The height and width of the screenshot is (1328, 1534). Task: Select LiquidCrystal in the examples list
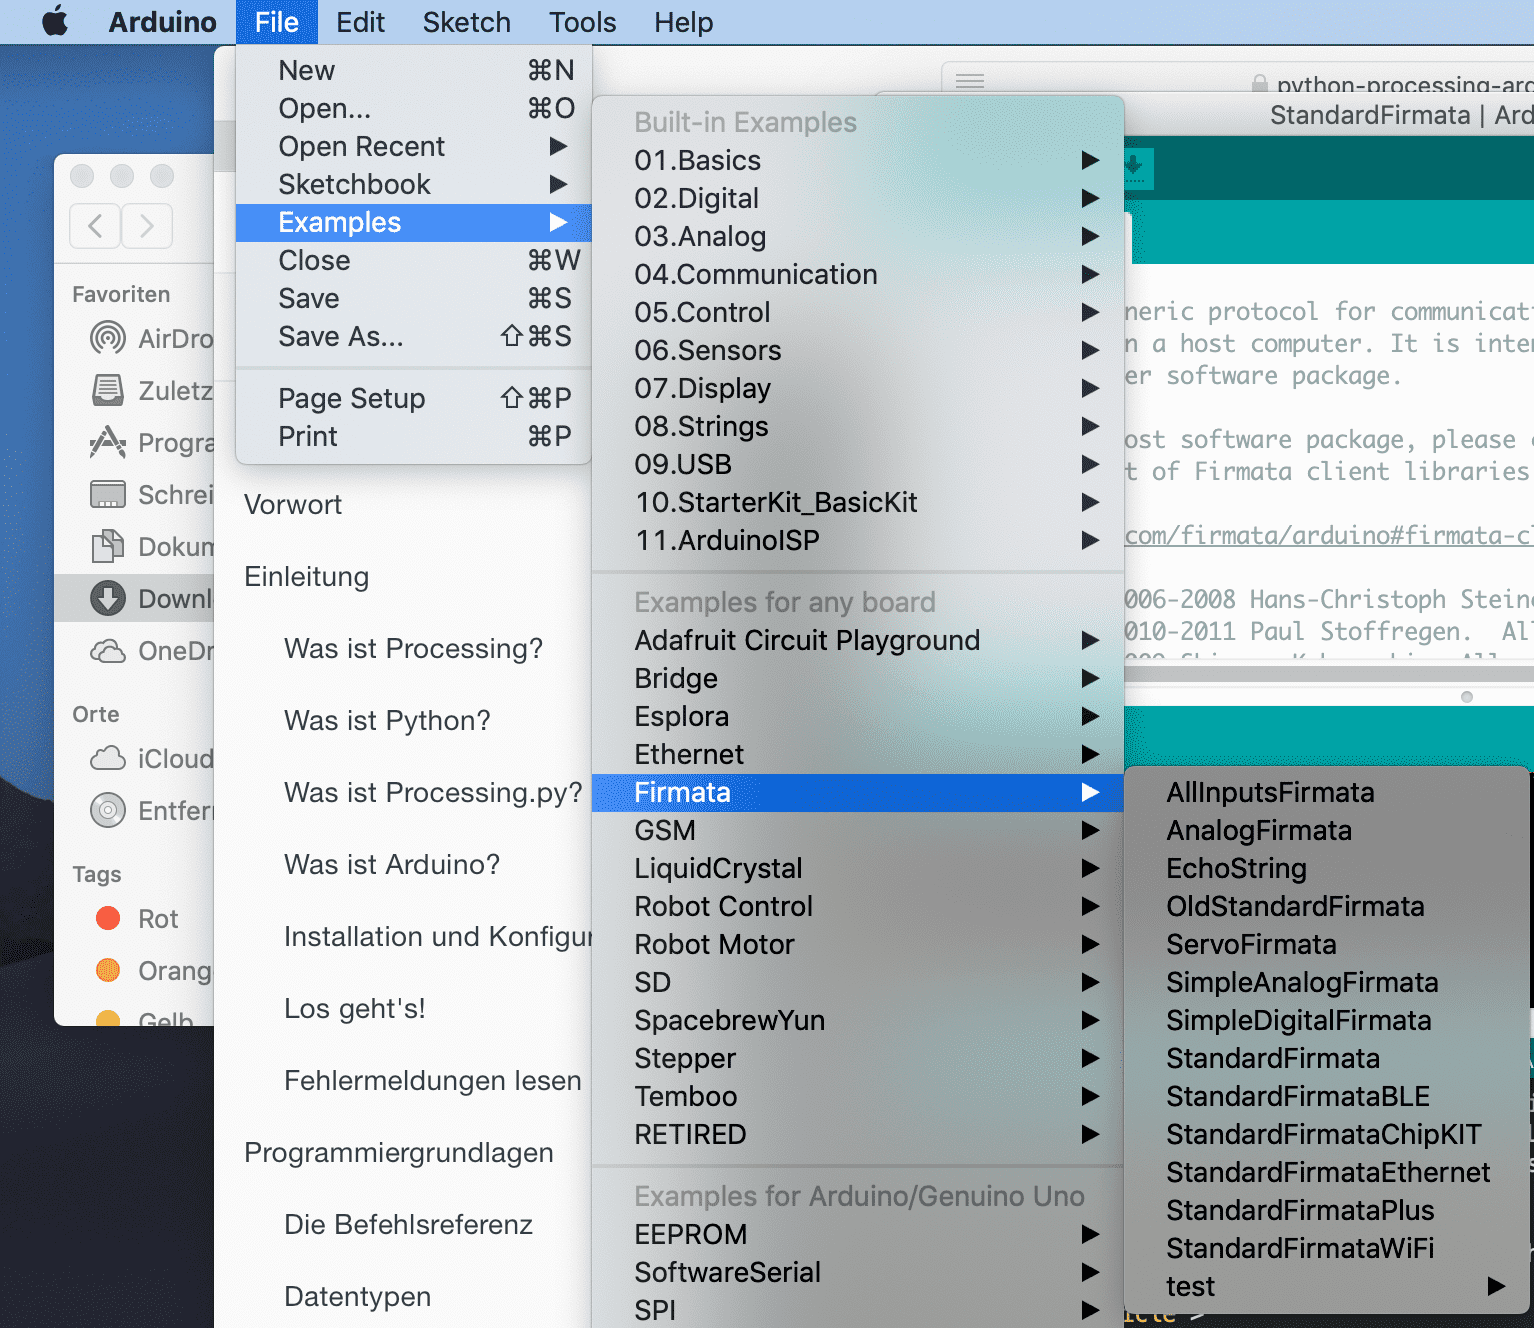coord(858,868)
